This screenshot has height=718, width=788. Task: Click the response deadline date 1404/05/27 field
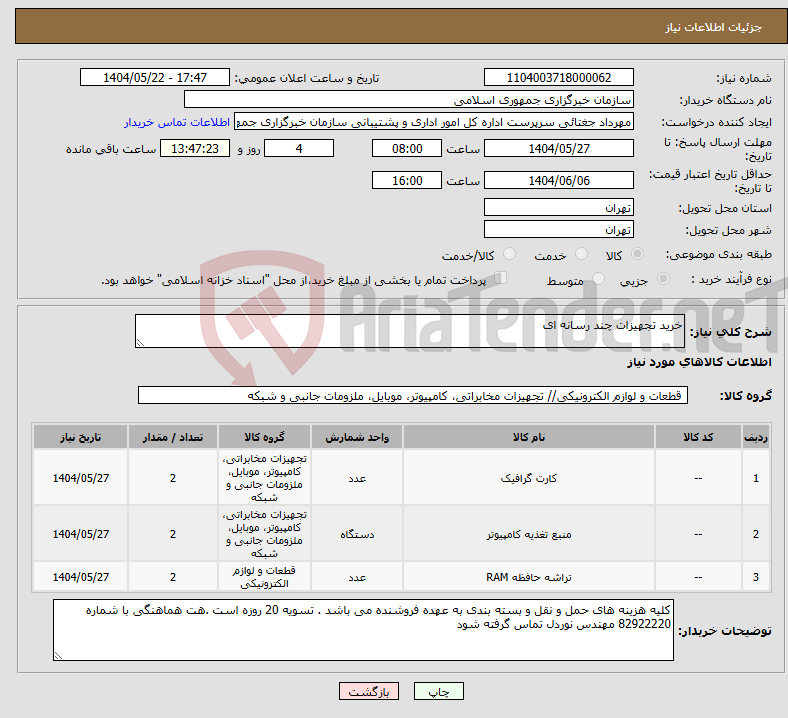[558, 148]
